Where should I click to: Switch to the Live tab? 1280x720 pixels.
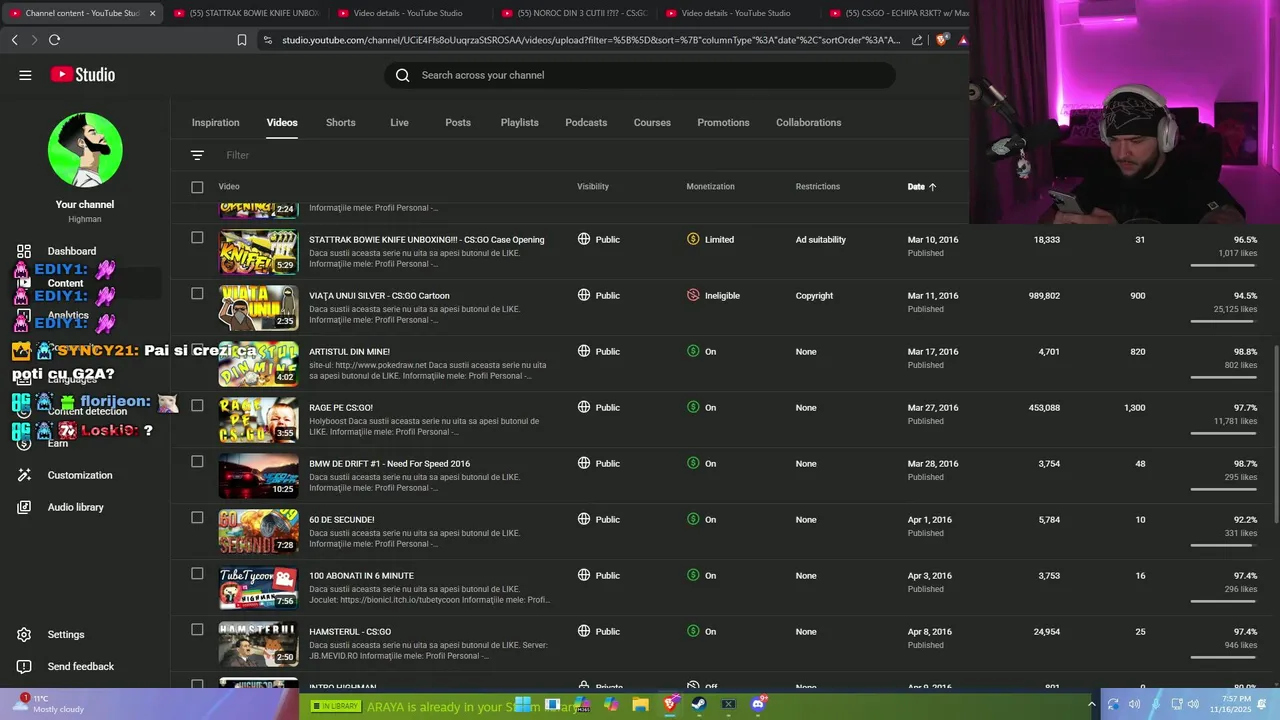coord(399,122)
